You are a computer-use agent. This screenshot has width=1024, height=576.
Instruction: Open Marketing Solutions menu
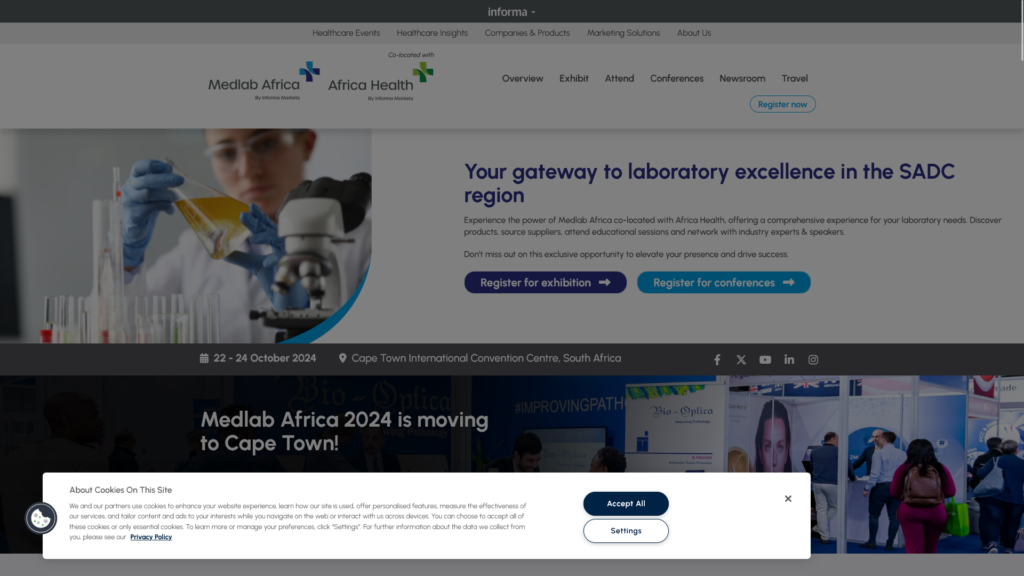(x=624, y=33)
